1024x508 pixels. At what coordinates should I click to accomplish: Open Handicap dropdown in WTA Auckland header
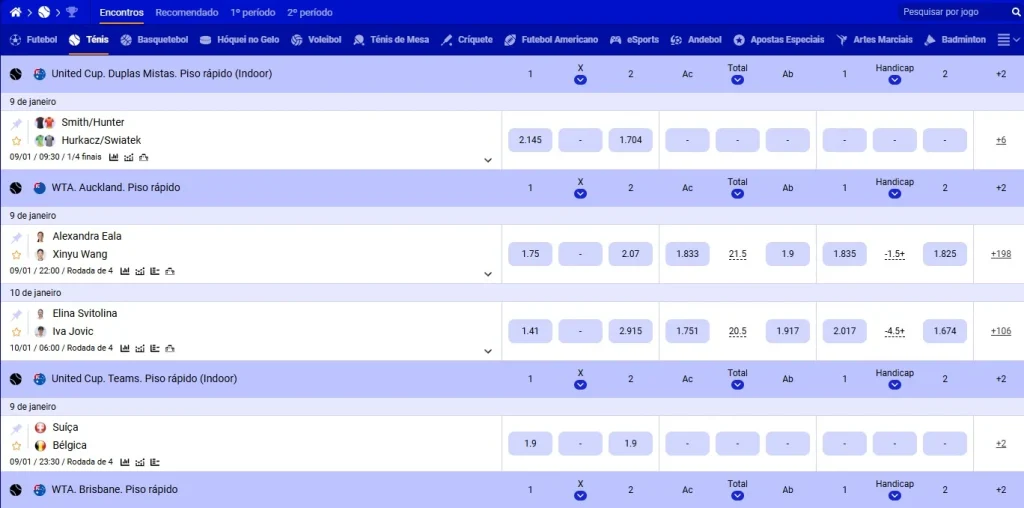[x=895, y=194]
